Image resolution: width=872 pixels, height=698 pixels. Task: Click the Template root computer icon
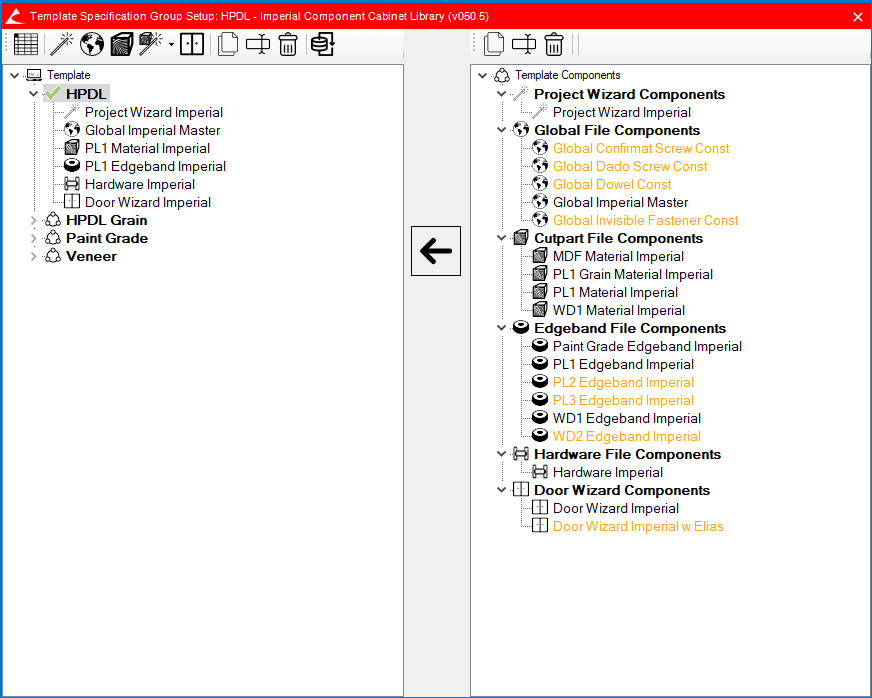pos(34,75)
